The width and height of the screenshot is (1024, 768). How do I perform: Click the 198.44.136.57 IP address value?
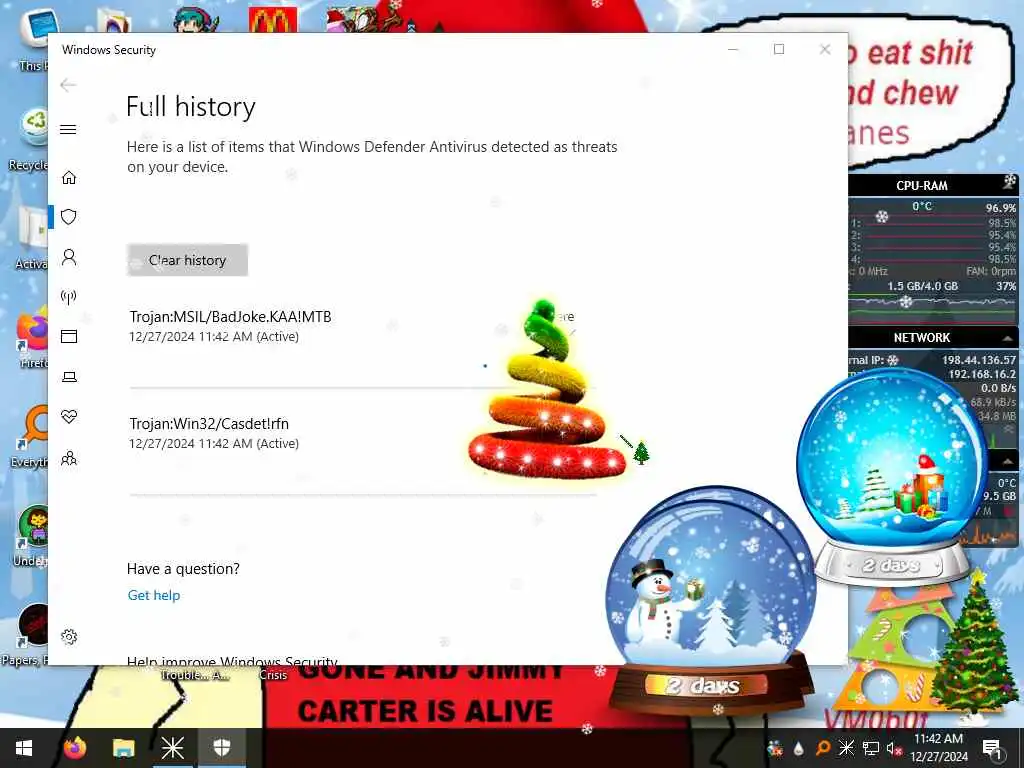click(x=978, y=360)
